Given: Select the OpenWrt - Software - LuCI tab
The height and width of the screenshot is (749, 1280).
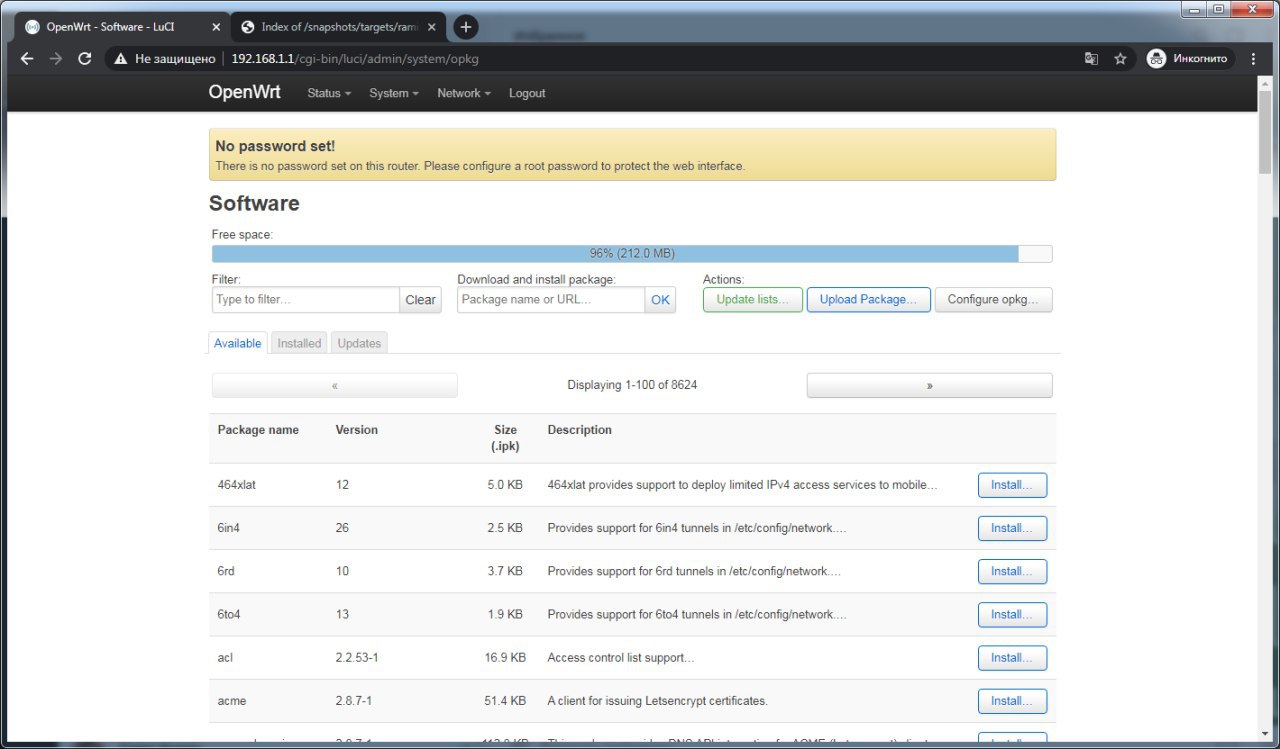Looking at the screenshot, I should 120,27.
